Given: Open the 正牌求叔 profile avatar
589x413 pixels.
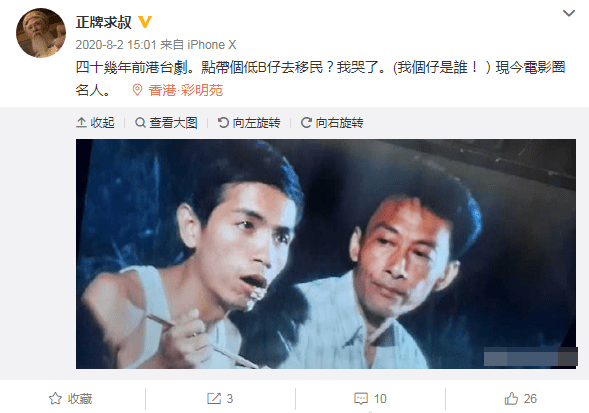Looking at the screenshot, I should (41, 33).
